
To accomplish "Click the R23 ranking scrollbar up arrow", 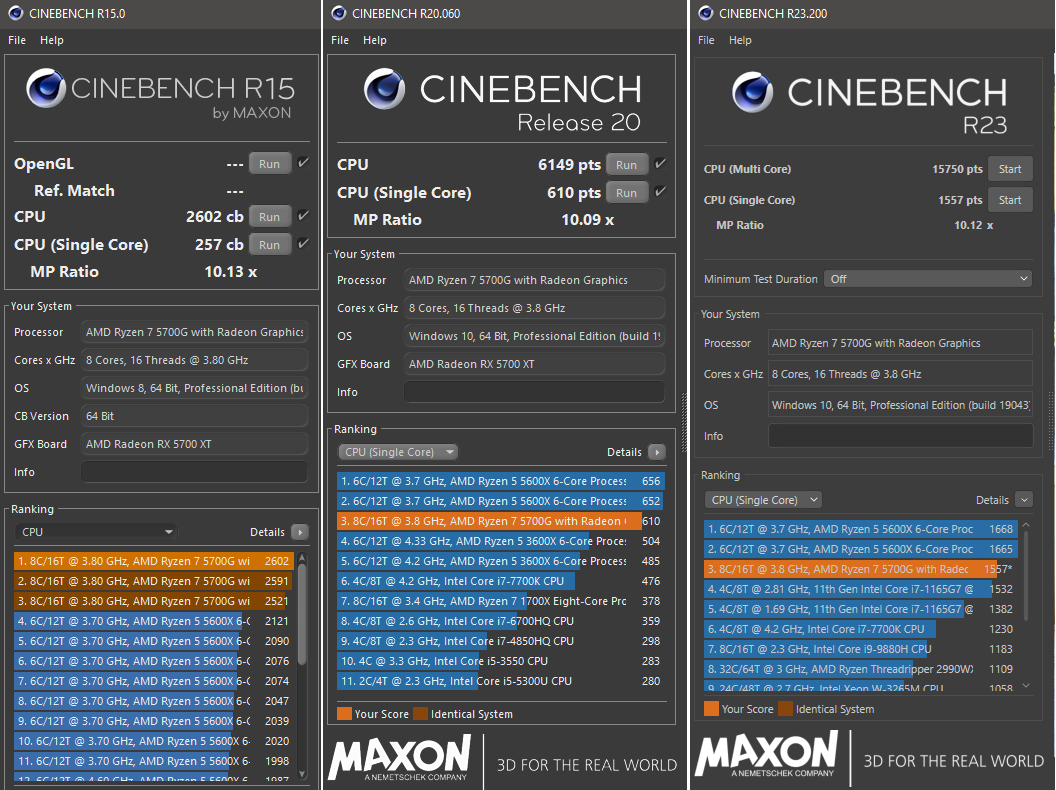I will (1026, 525).
